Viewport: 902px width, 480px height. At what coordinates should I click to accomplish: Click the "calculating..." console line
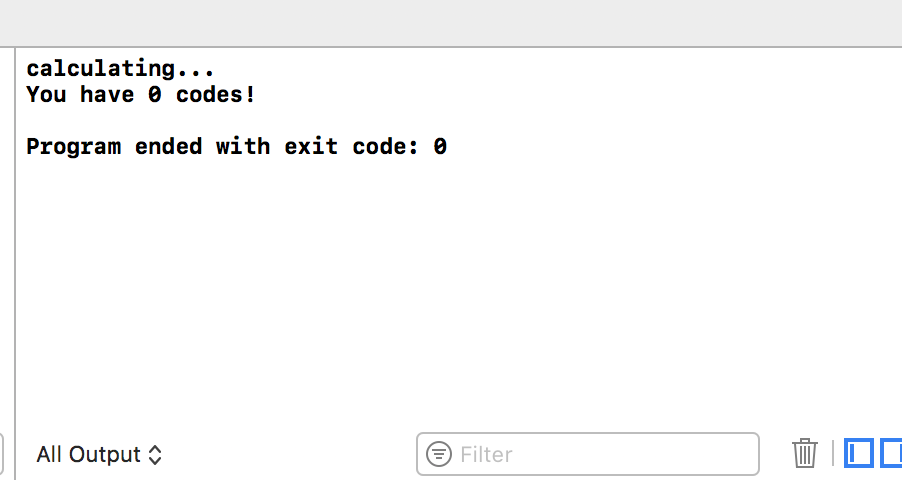[x=120, y=69]
